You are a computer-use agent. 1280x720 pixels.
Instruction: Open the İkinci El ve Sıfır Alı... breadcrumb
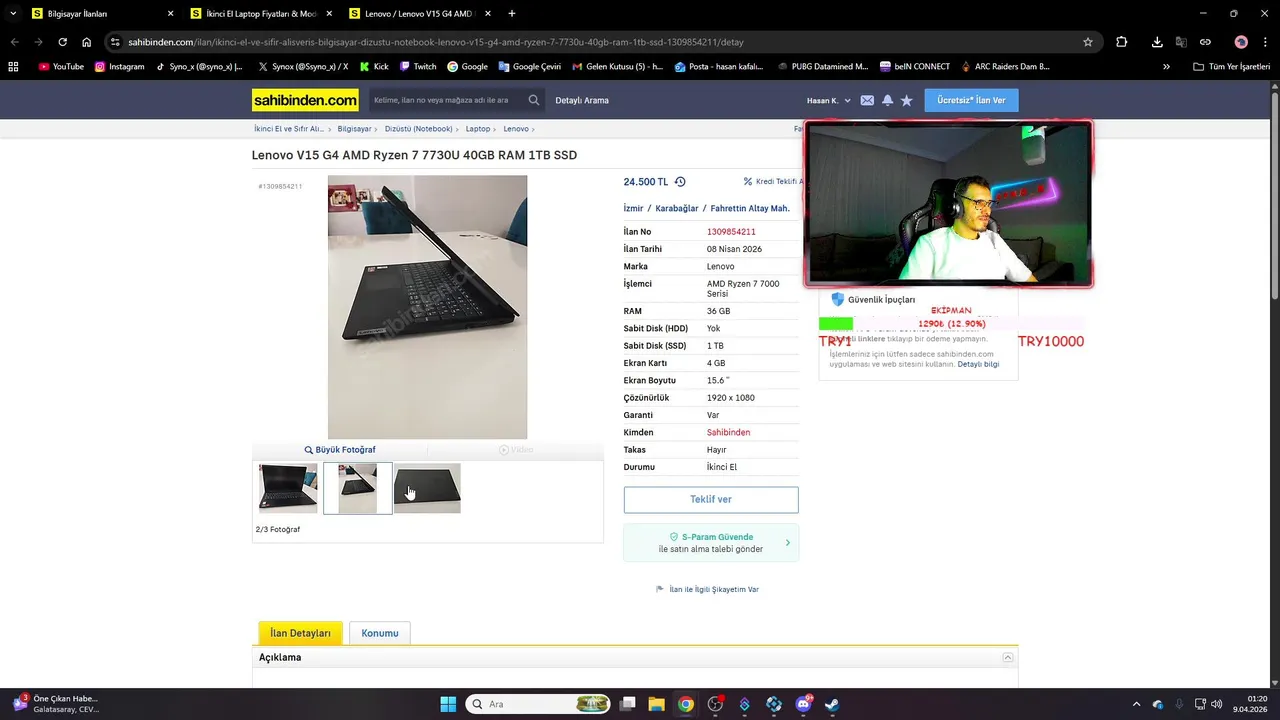(289, 129)
